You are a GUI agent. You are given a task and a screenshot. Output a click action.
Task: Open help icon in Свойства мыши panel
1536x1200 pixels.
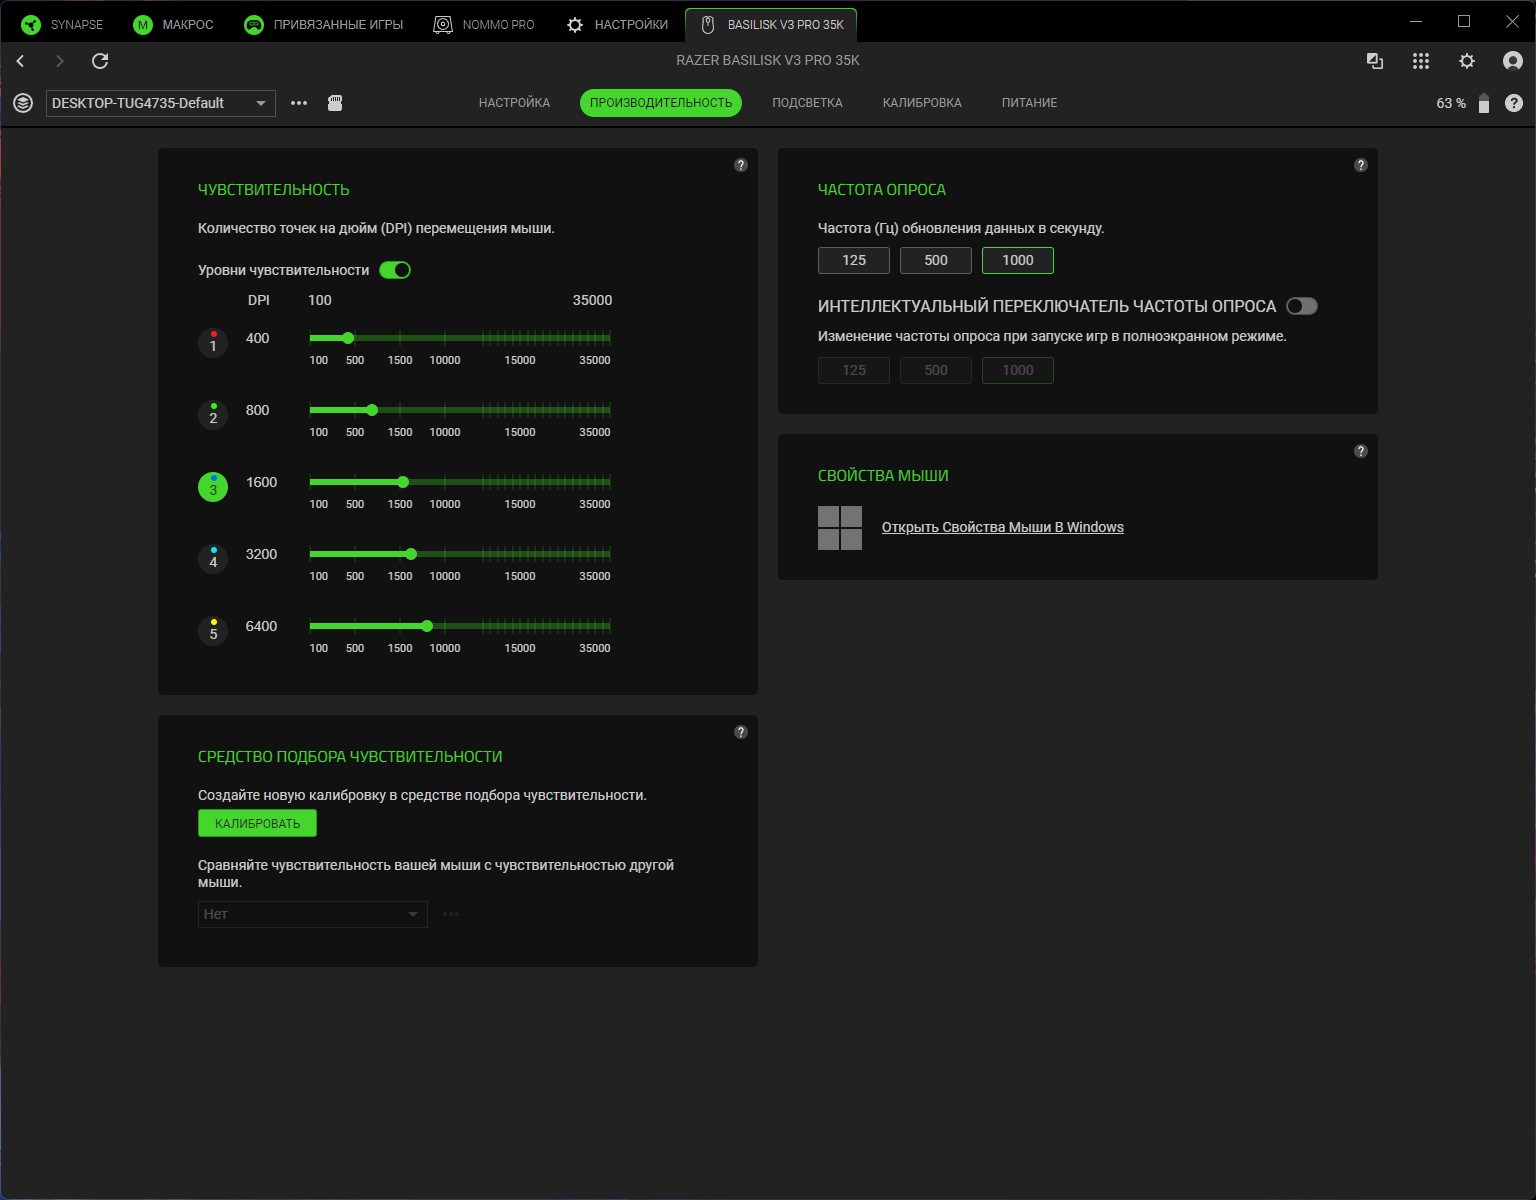tap(1361, 451)
